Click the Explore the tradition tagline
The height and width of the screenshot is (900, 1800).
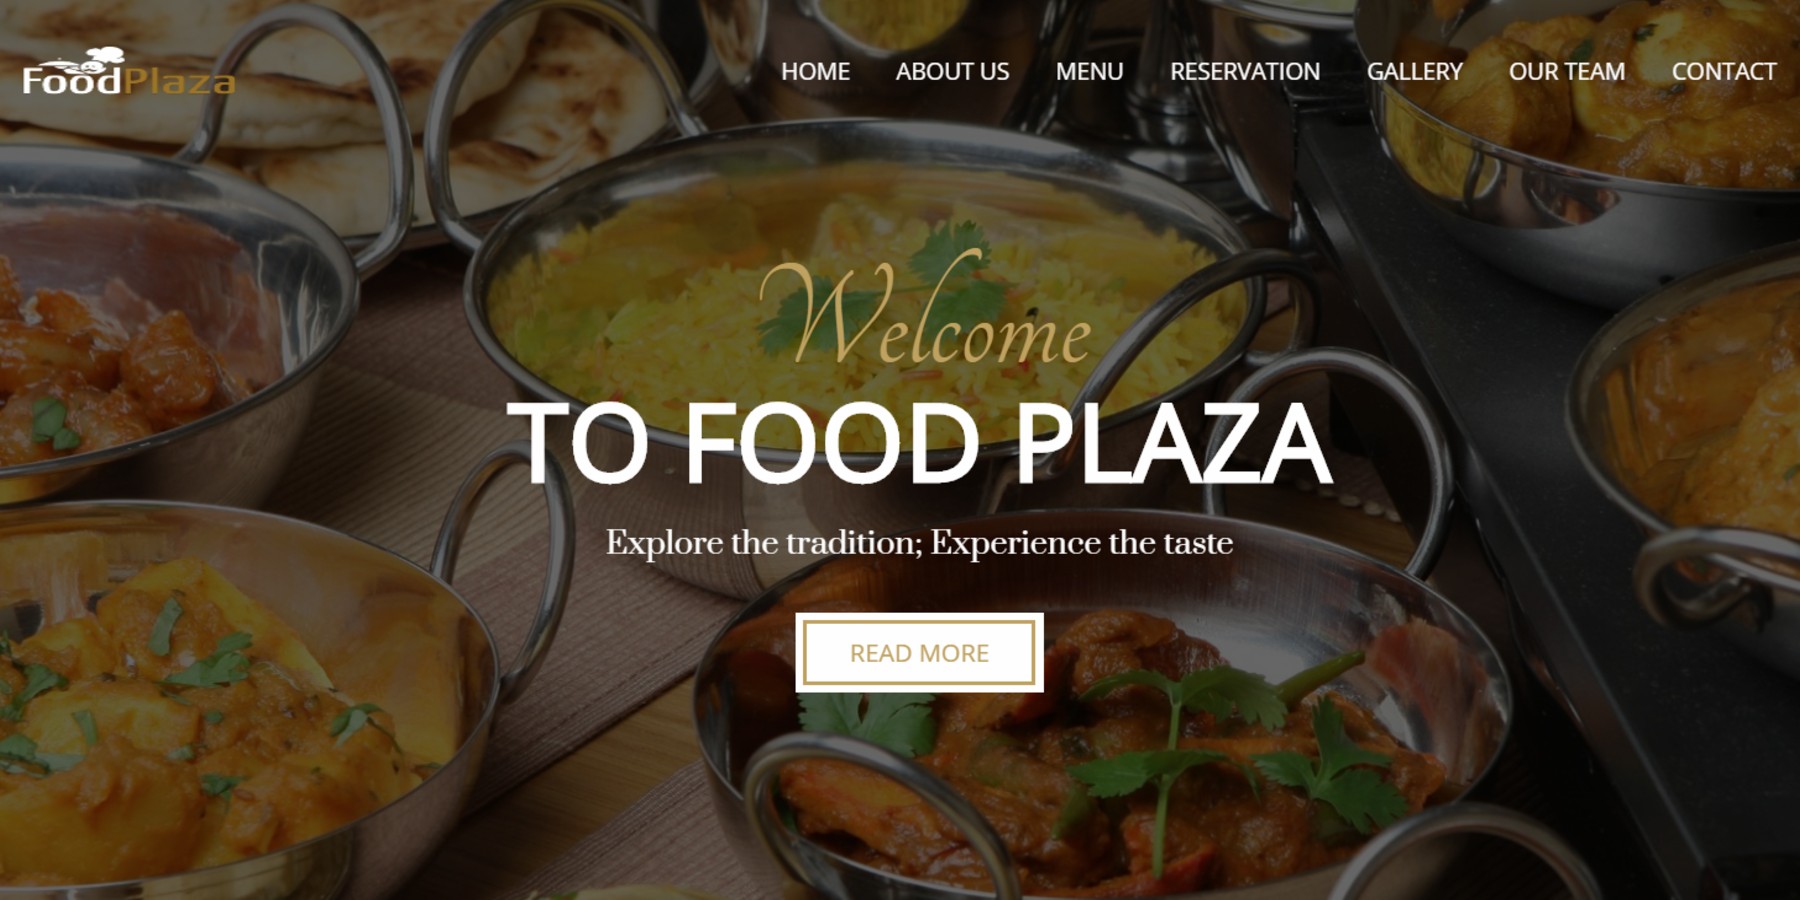click(919, 543)
